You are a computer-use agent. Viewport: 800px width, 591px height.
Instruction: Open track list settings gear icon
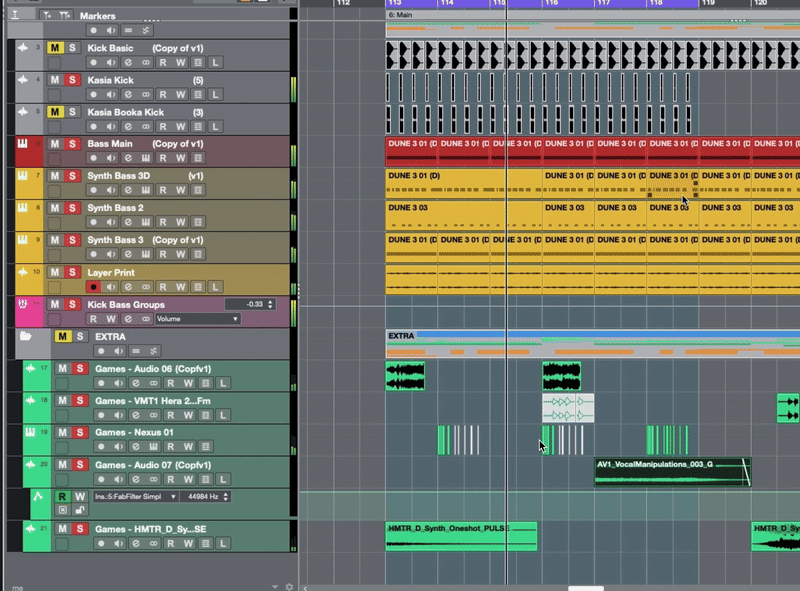(289, 586)
